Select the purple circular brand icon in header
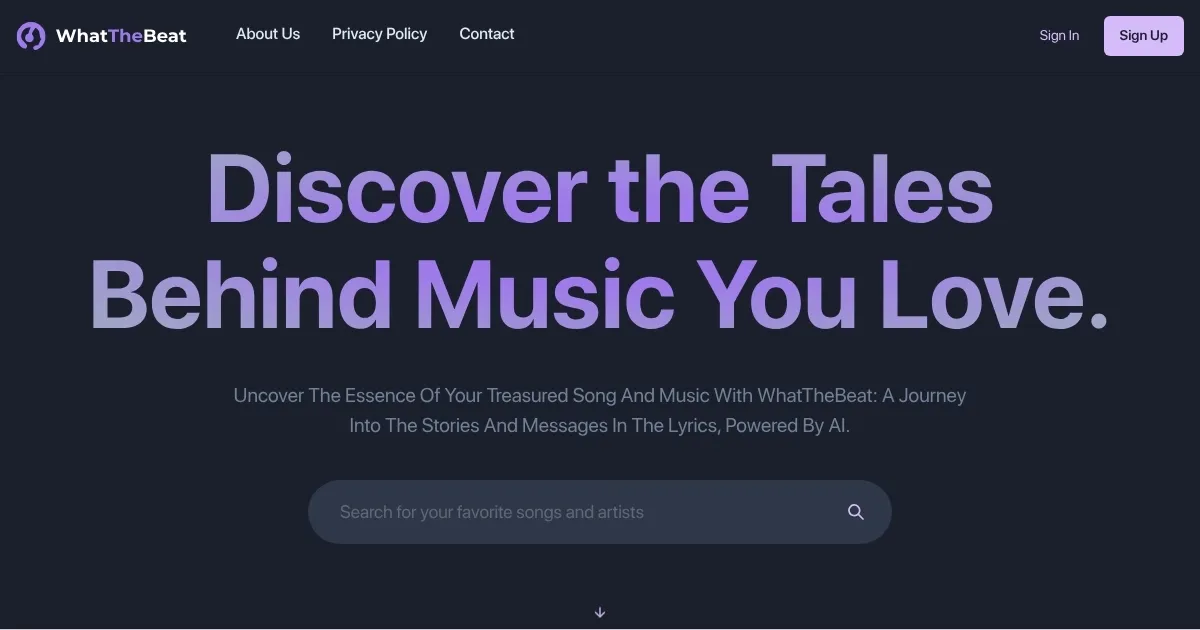1200x630 pixels. click(x=29, y=35)
